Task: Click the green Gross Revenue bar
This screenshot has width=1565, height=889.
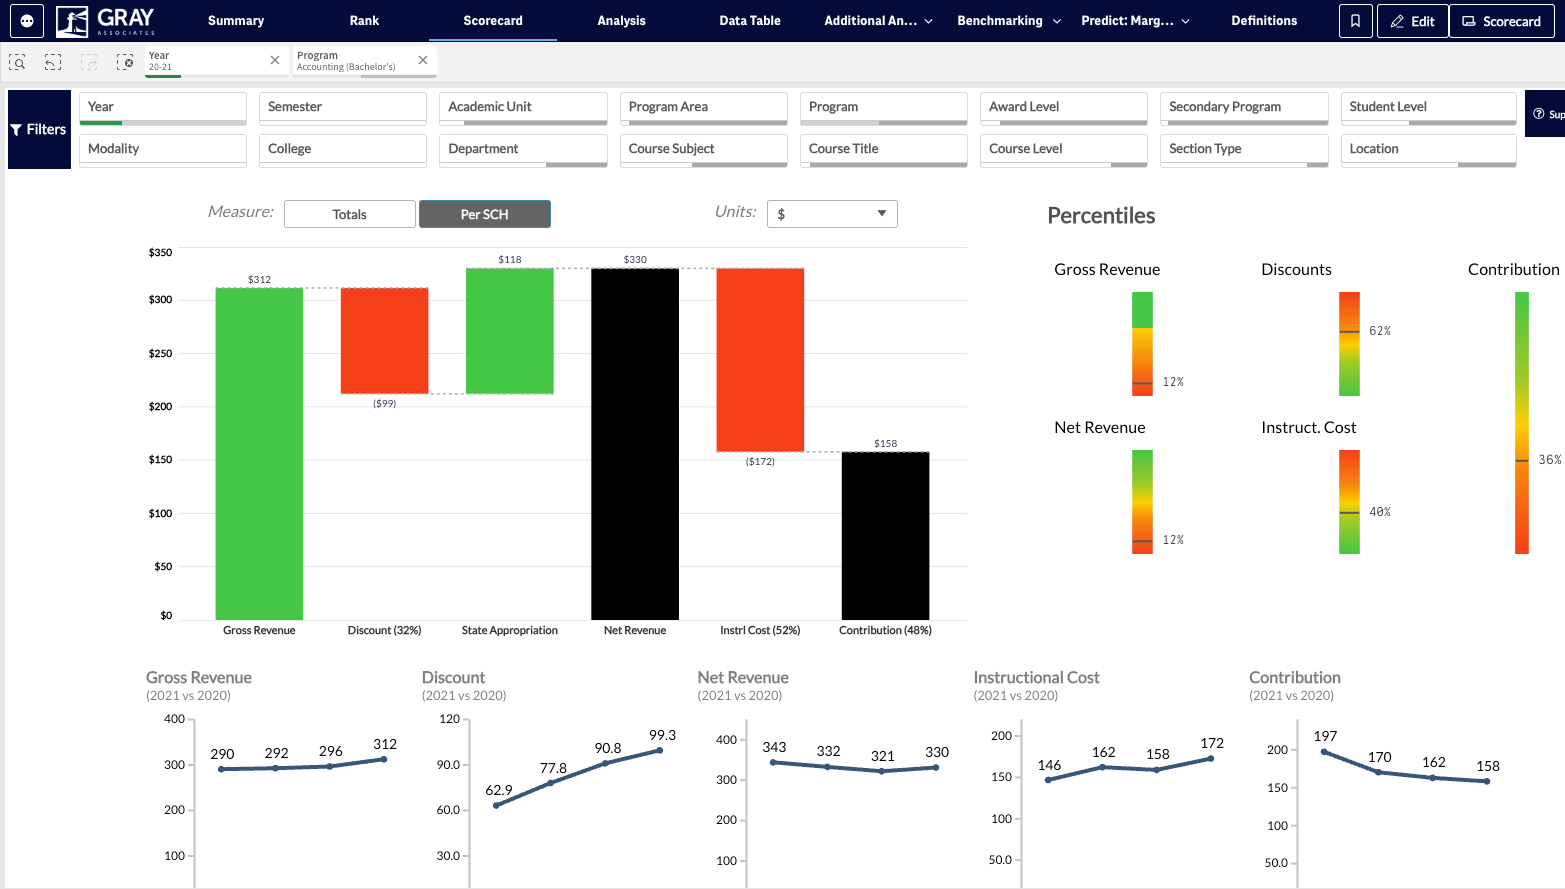Action: point(259,454)
